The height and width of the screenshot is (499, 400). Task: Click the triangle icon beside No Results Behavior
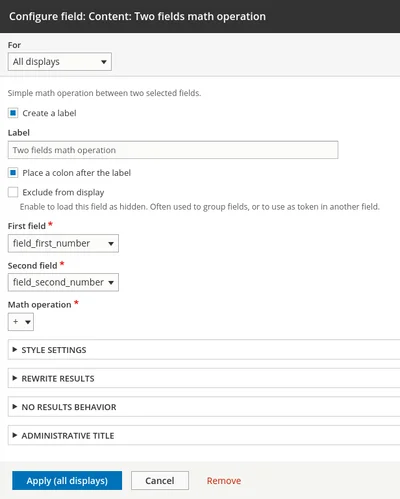point(15,407)
